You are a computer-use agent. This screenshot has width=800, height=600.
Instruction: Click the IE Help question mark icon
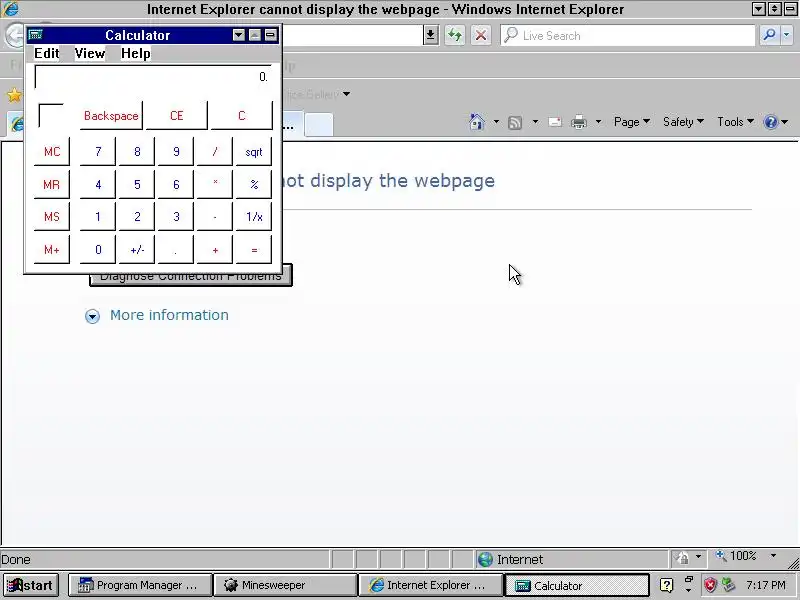coord(770,122)
